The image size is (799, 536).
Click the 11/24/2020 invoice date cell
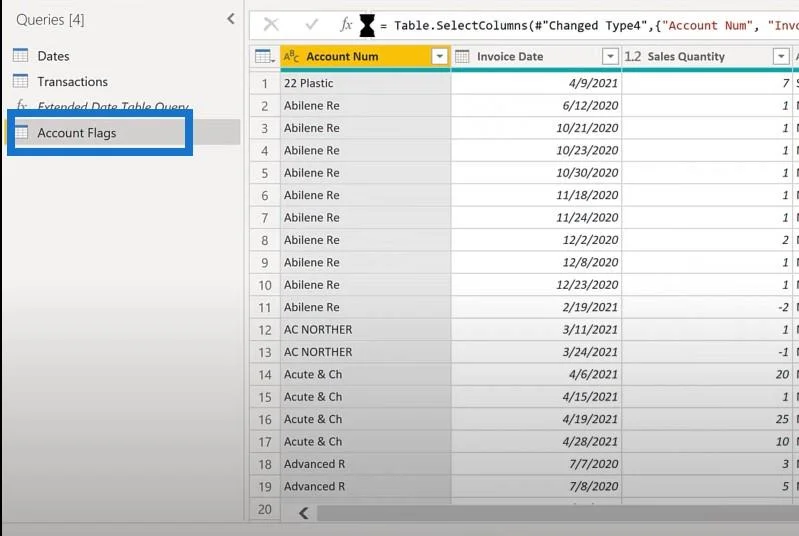click(536, 218)
